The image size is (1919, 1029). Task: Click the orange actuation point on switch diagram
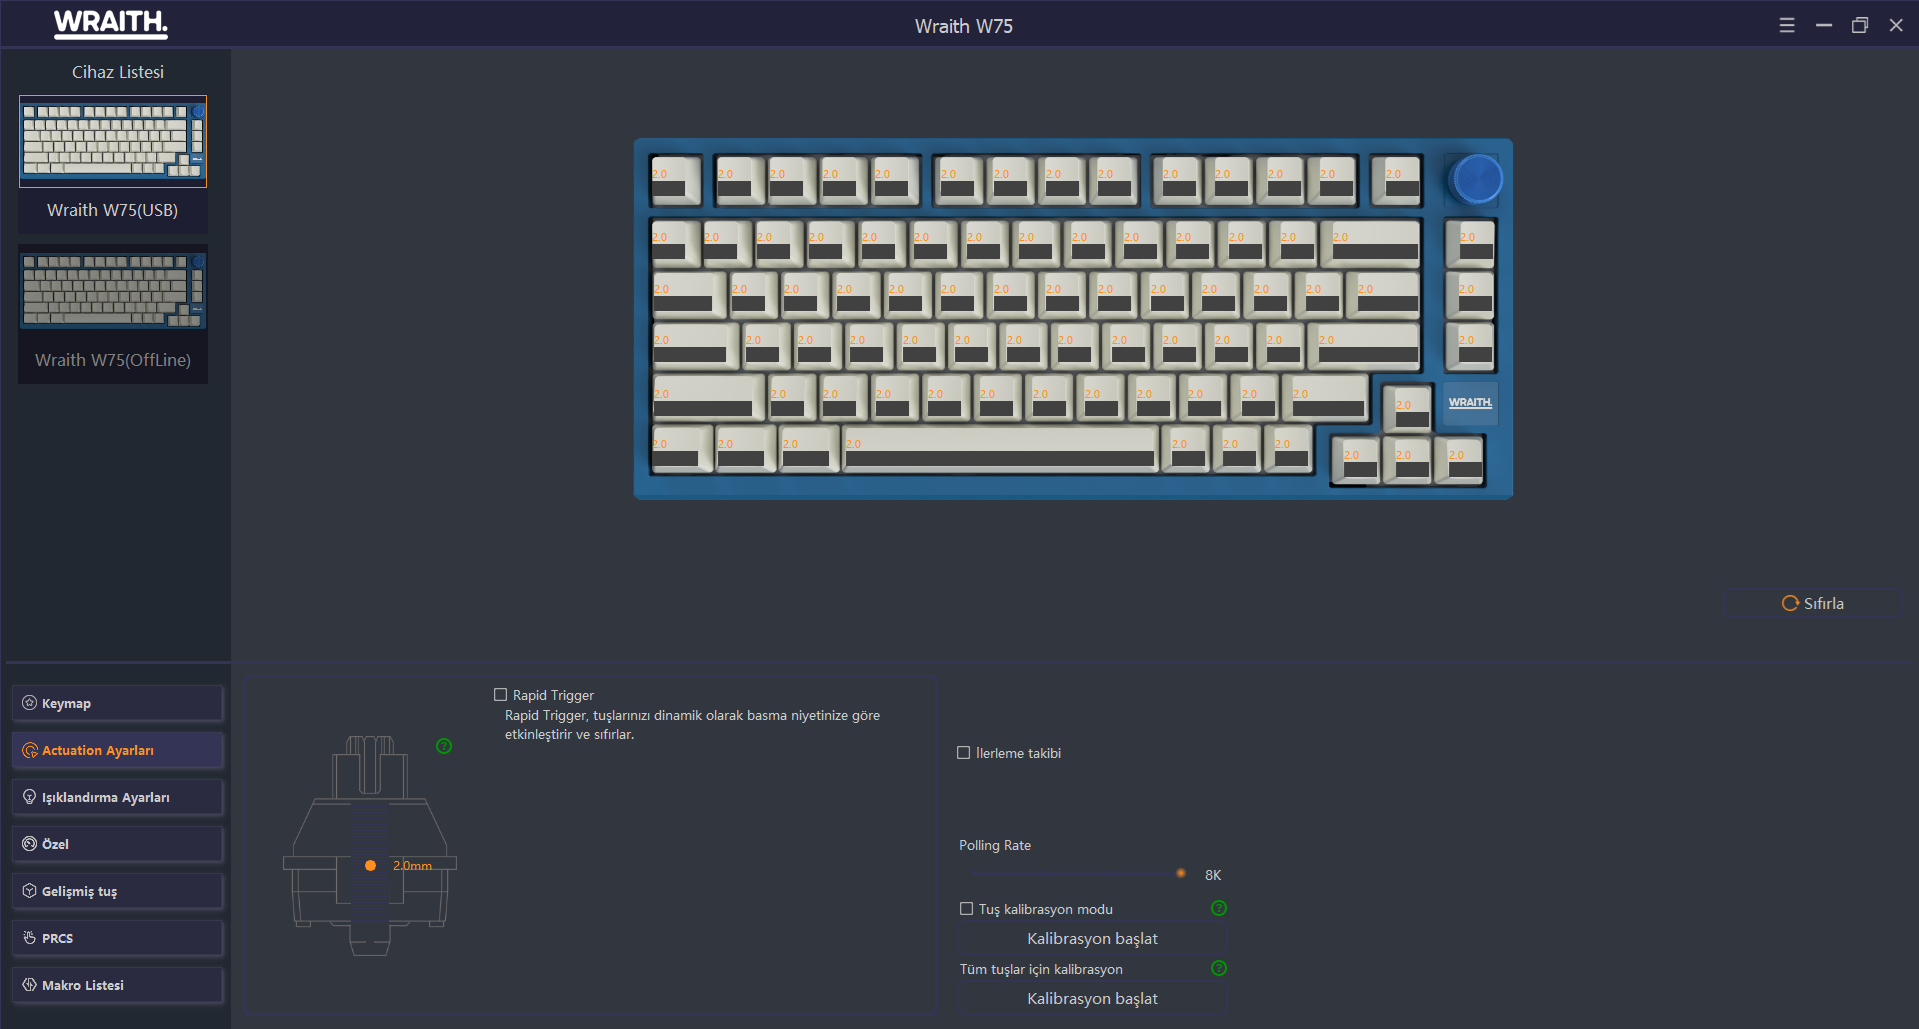tap(370, 865)
